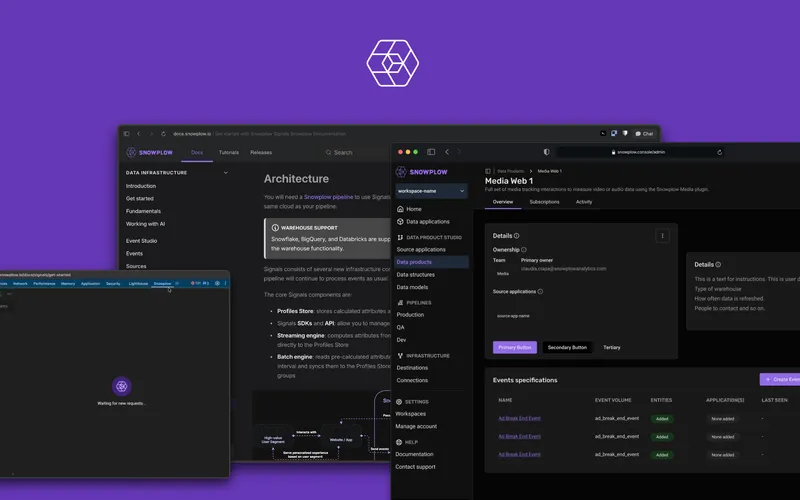Screen dimensions: 800x500
Task: Select the Application tab in DevTools
Action: coord(90,284)
